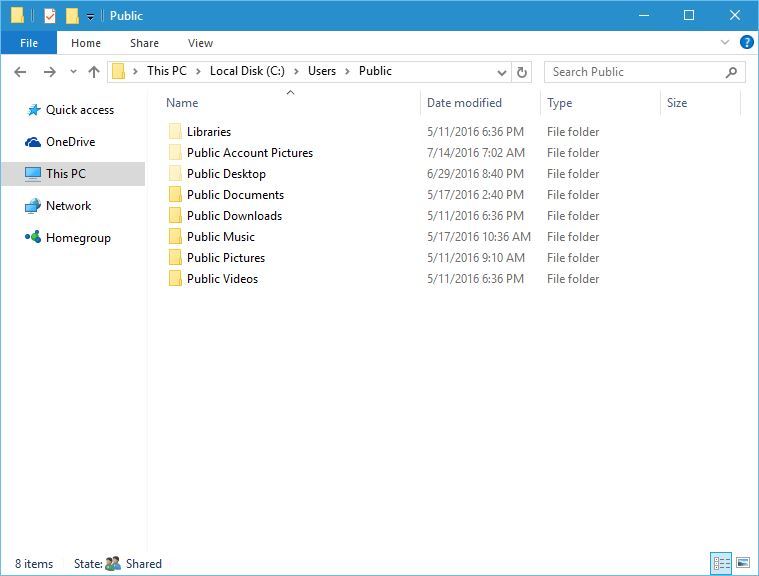Sort by the Date modified column header

464,103
